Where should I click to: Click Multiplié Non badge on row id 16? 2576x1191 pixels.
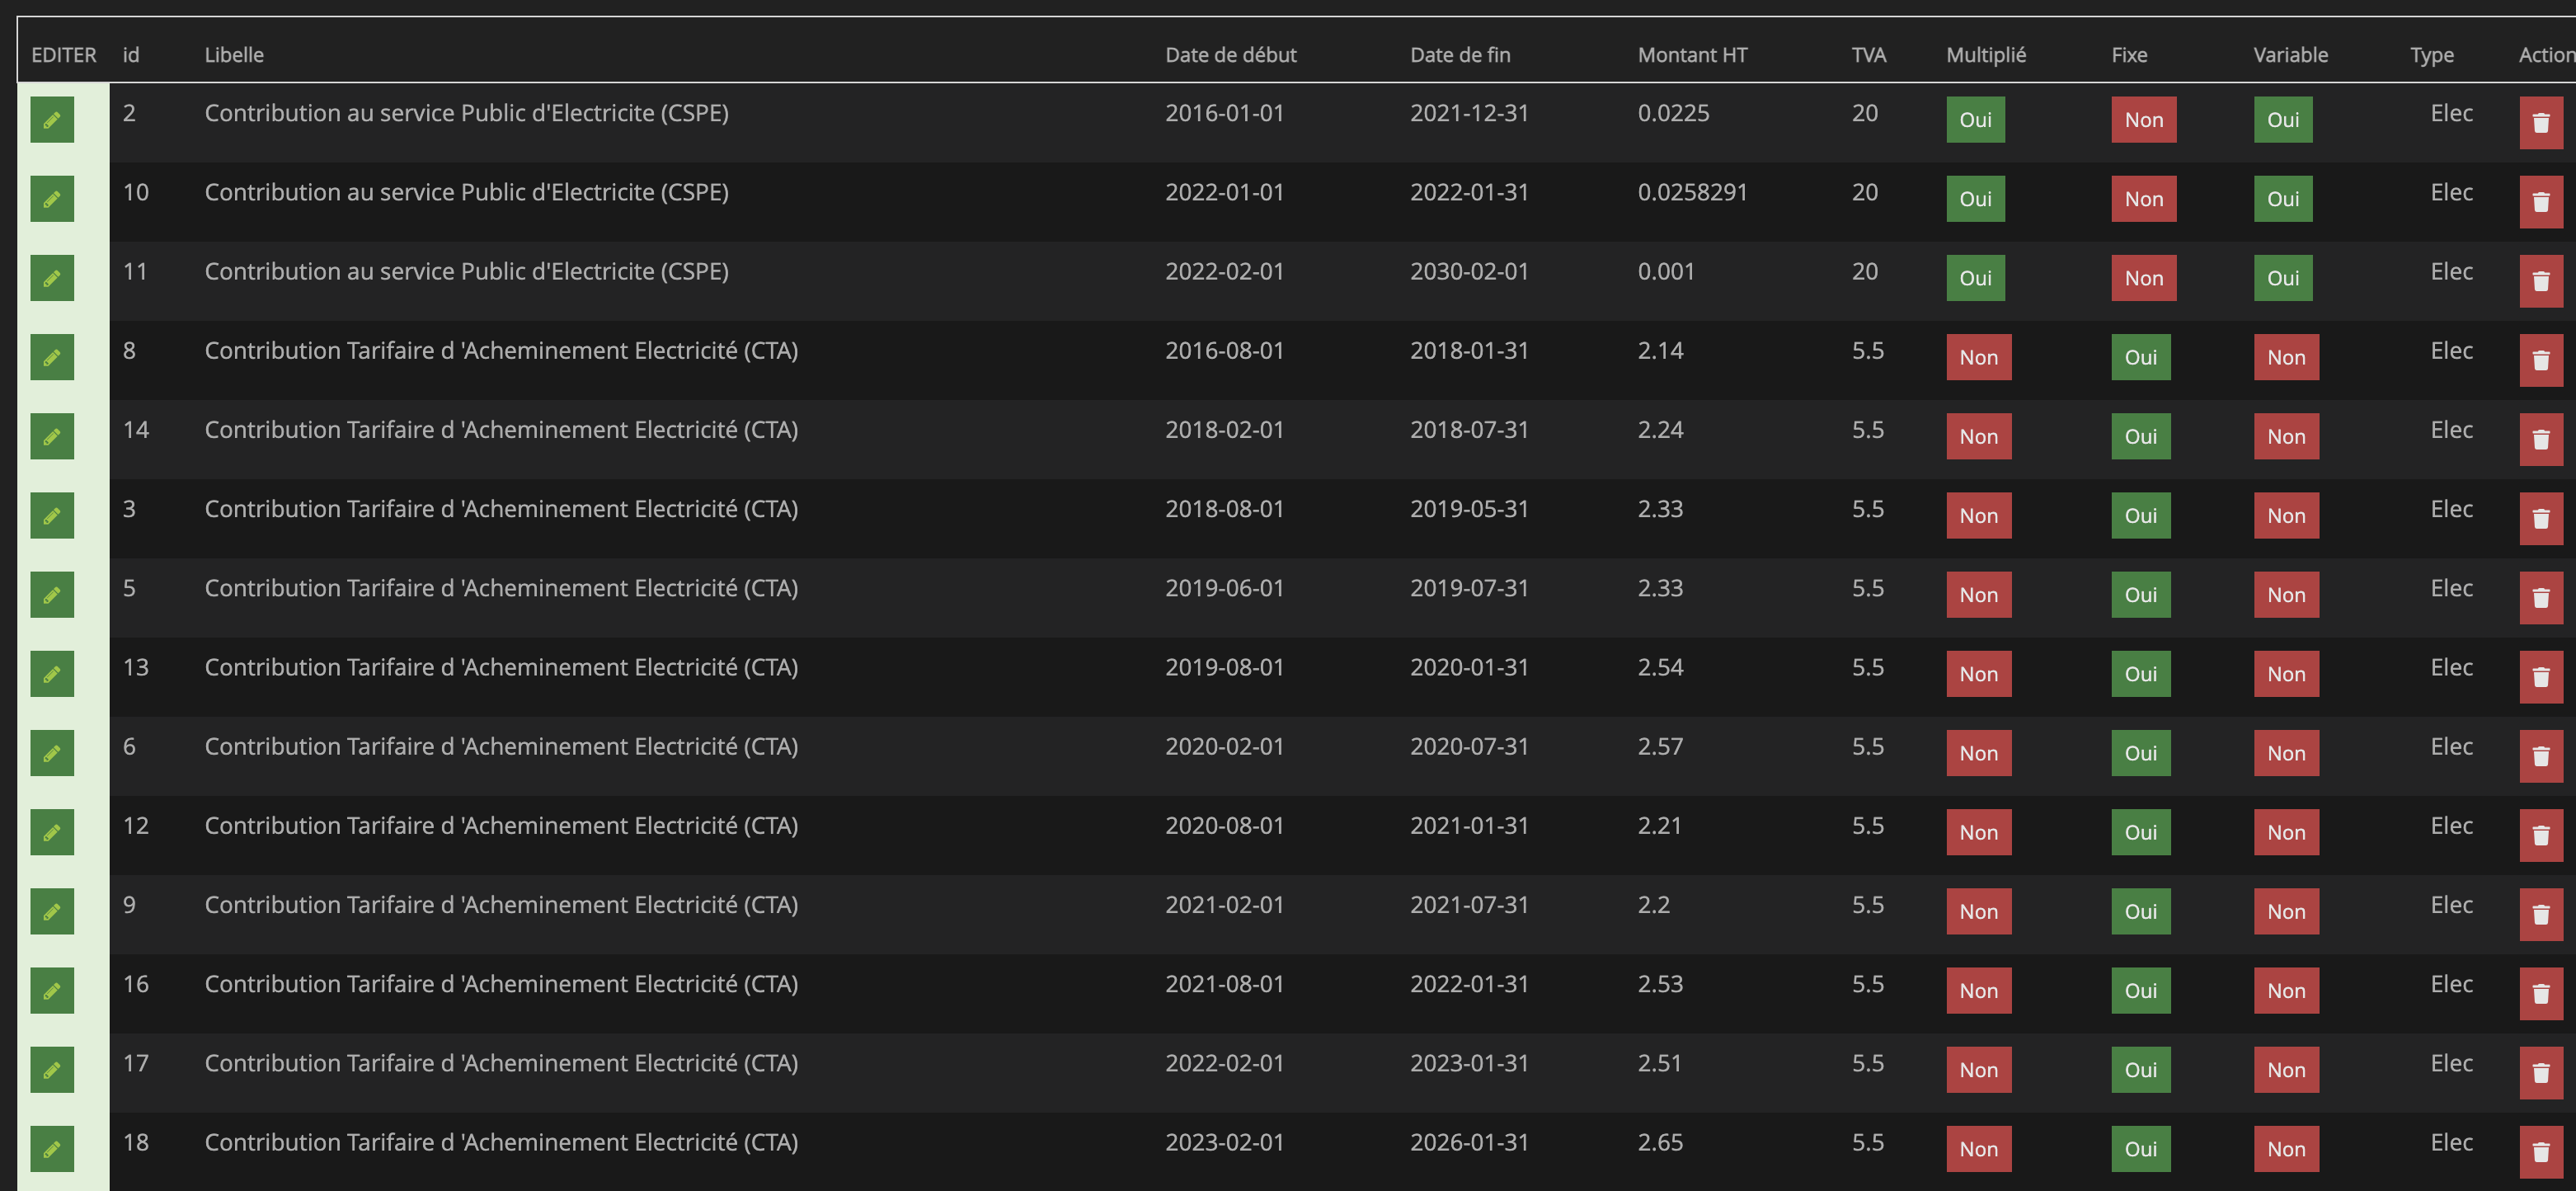[x=1978, y=991]
